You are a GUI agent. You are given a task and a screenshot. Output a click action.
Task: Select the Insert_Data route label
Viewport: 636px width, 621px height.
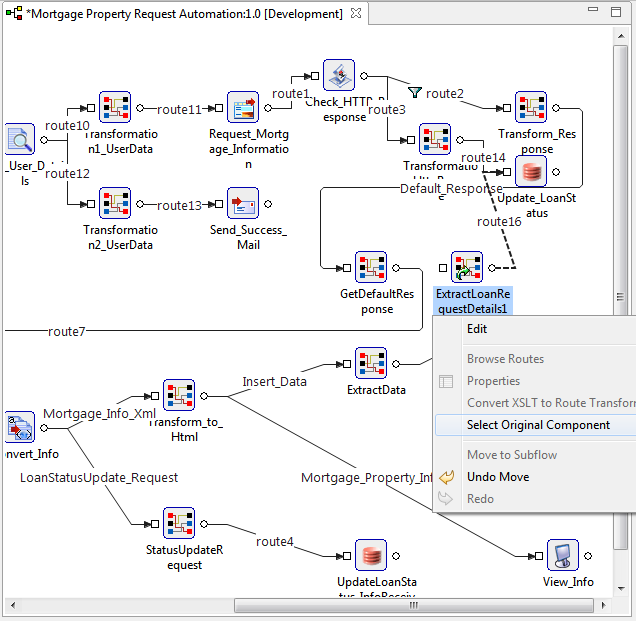coord(274,382)
